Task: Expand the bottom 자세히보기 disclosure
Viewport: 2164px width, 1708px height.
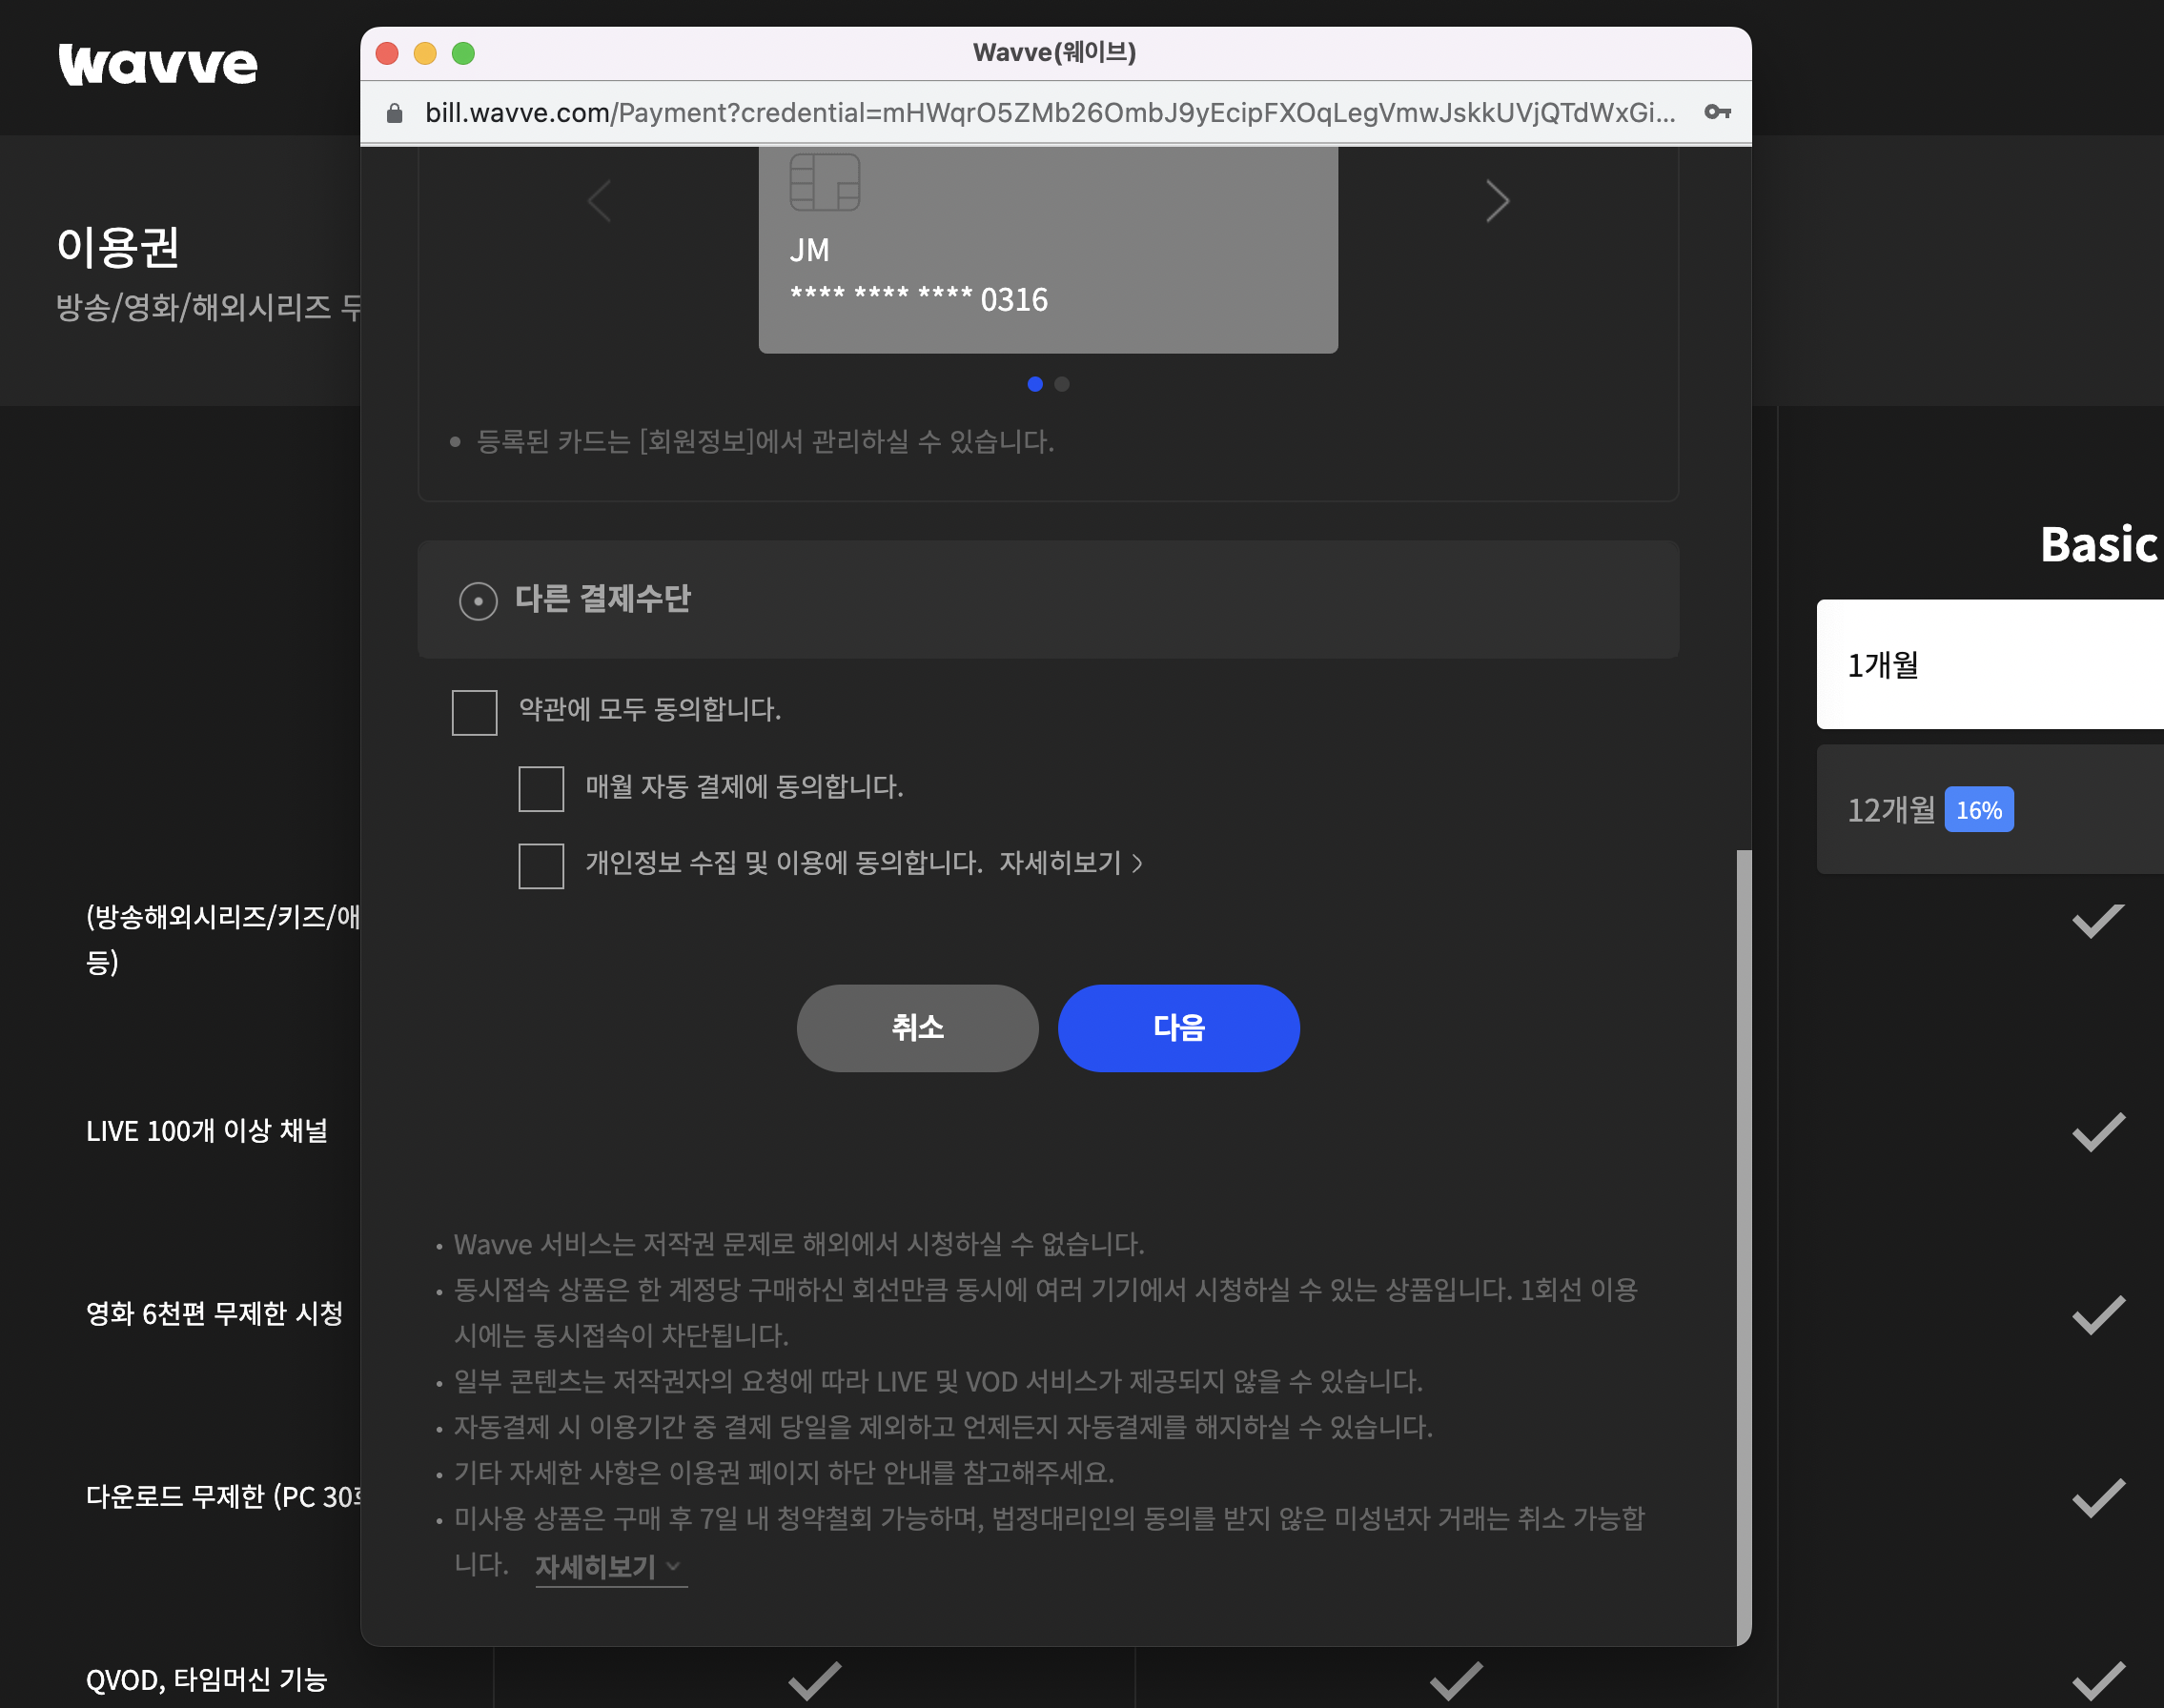Action: (600, 1567)
